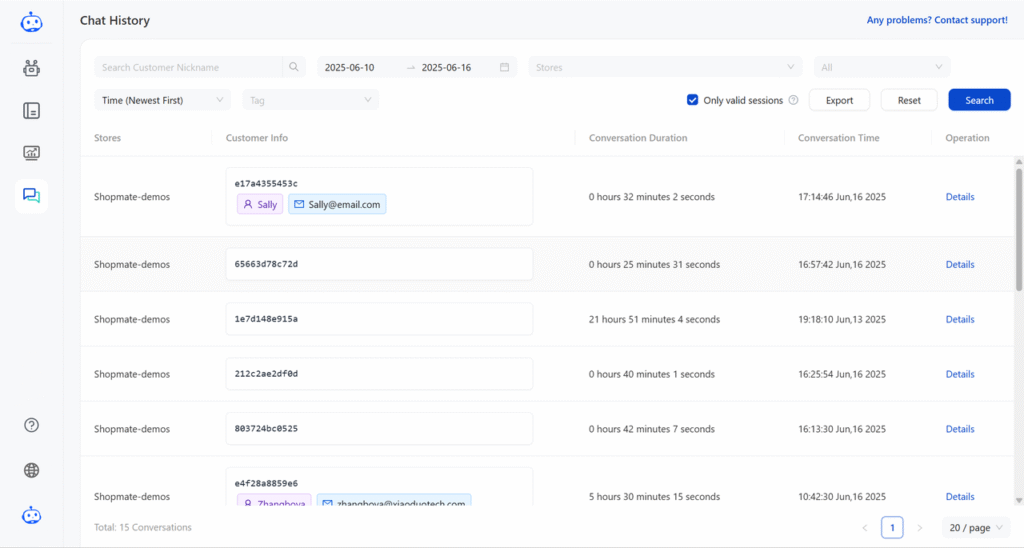Click the info icon beside Only valid sessions
Image resolution: width=1024 pixels, height=548 pixels.
click(793, 100)
